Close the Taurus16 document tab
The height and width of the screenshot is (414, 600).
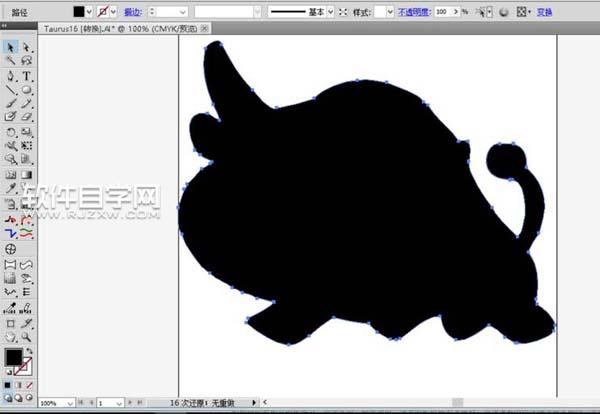[205, 29]
